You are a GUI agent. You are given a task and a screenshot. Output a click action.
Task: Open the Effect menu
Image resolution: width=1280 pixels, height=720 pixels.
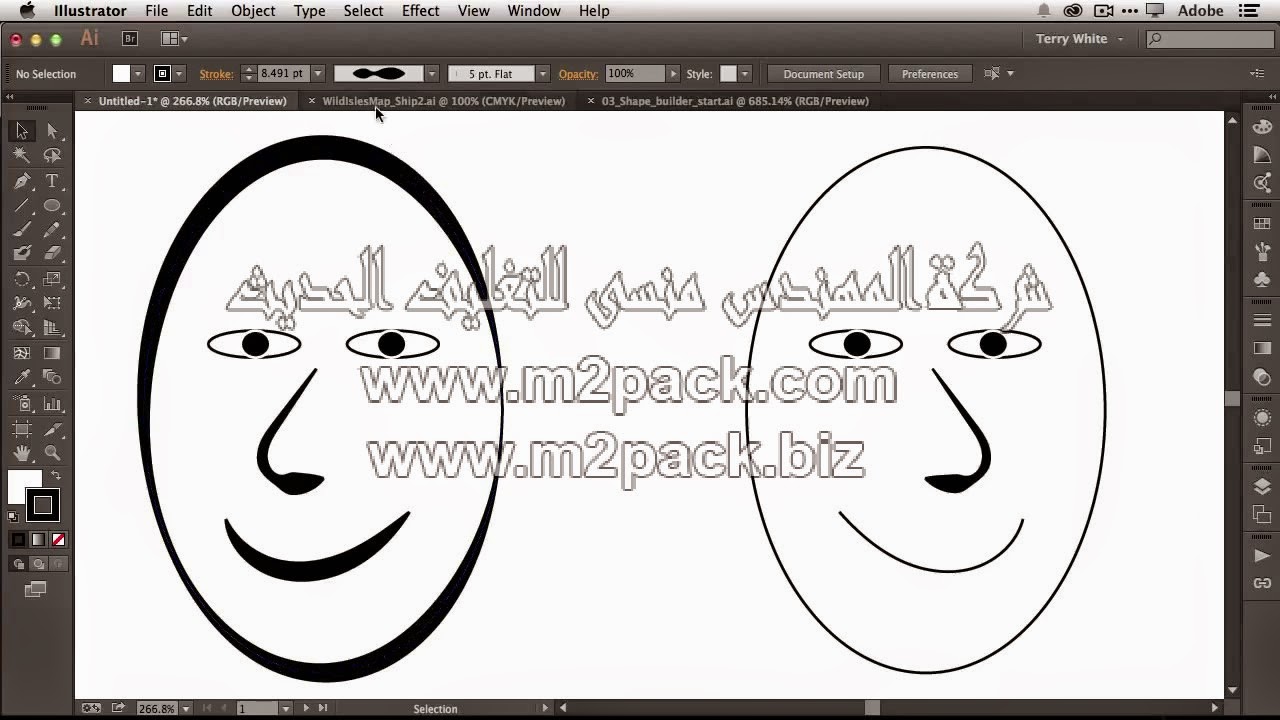[420, 10]
